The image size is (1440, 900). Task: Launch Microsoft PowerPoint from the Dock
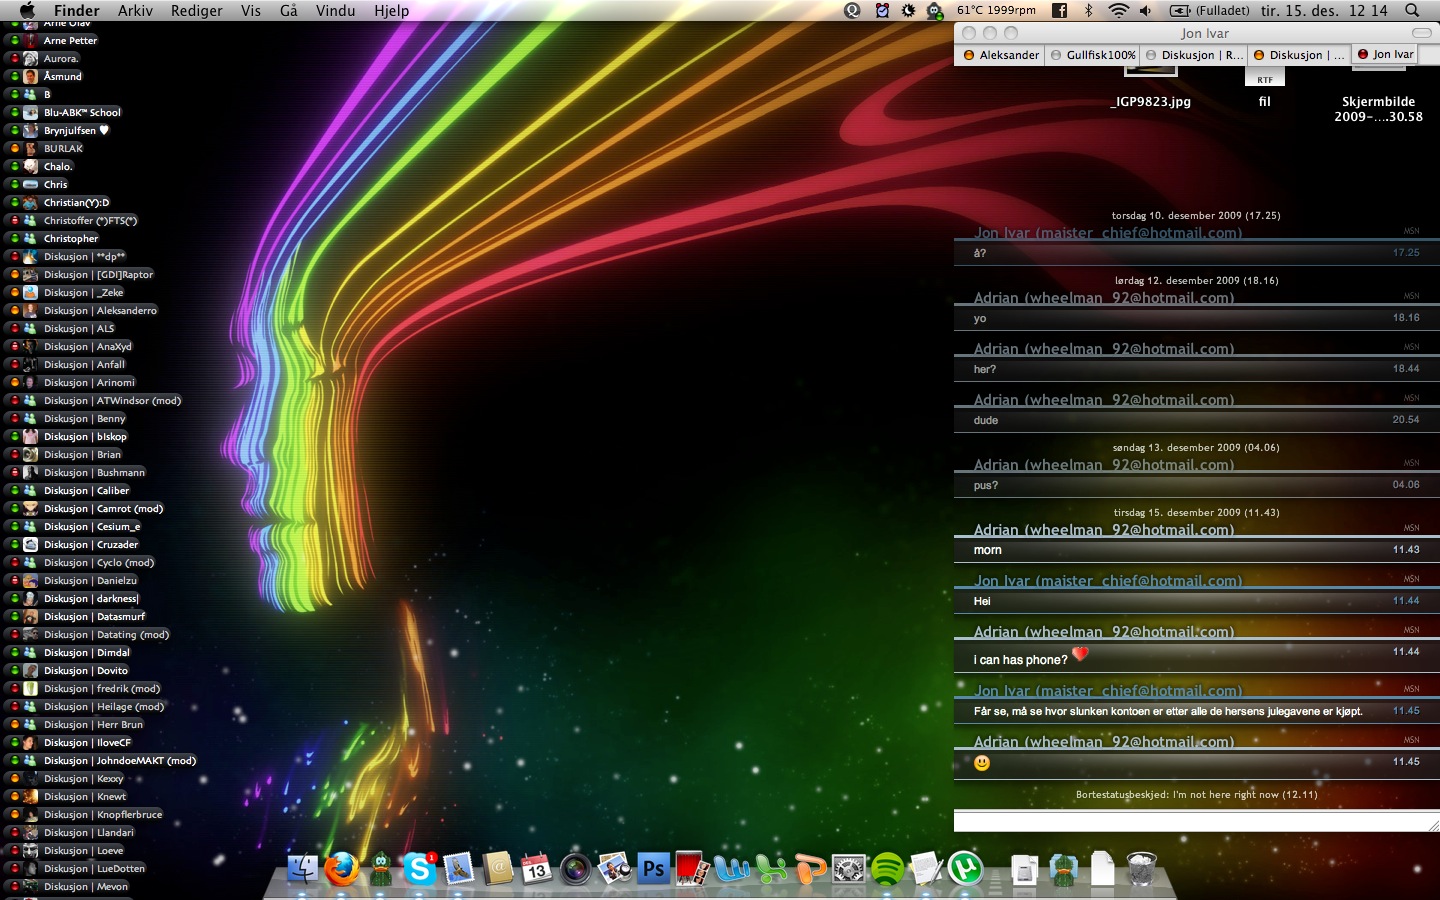coord(809,868)
